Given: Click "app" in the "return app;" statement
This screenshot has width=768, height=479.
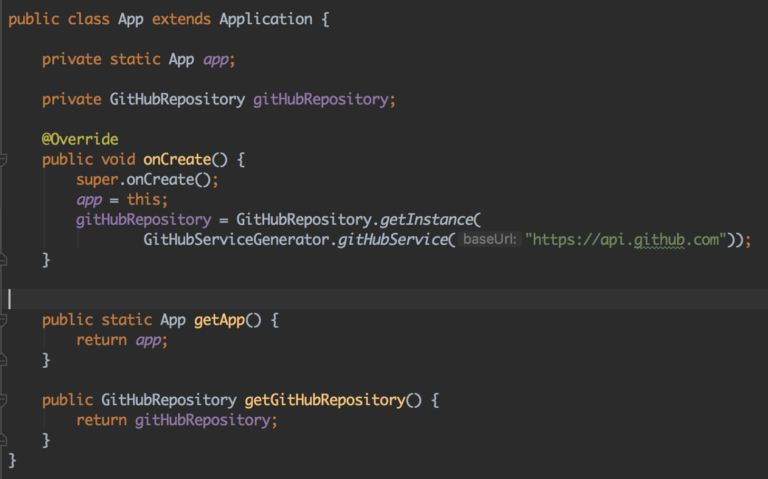Looking at the screenshot, I should [148, 341].
